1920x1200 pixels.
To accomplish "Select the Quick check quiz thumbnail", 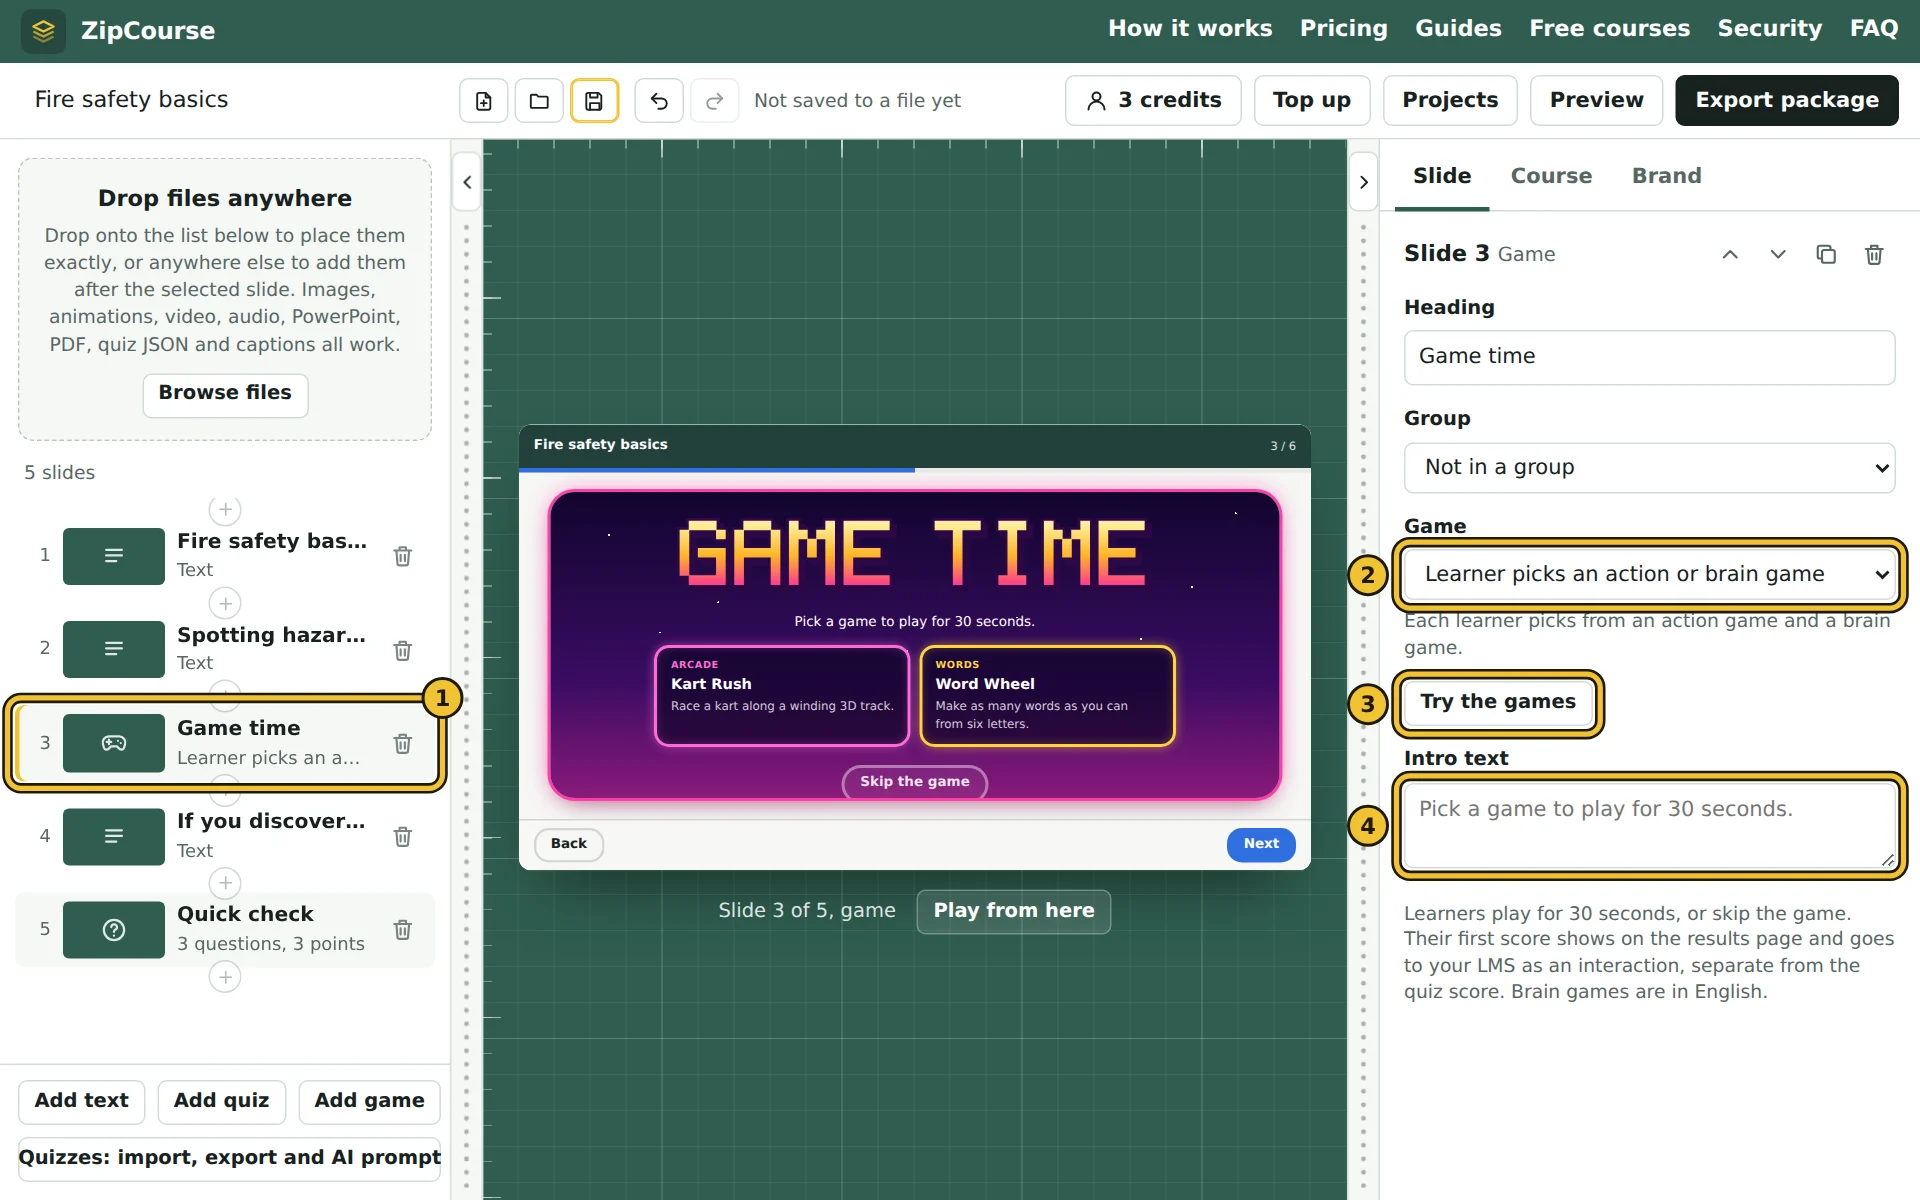I will click(114, 930).
